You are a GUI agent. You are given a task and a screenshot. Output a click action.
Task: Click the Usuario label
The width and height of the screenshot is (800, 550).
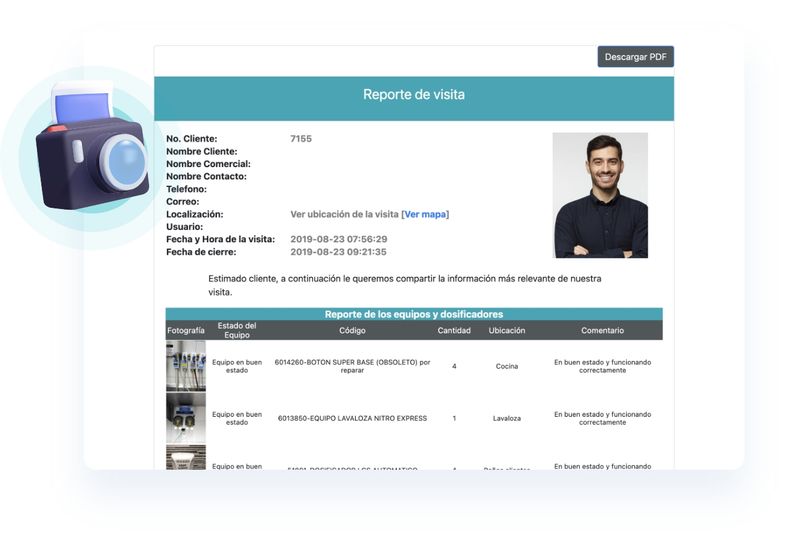coord(184,227)
